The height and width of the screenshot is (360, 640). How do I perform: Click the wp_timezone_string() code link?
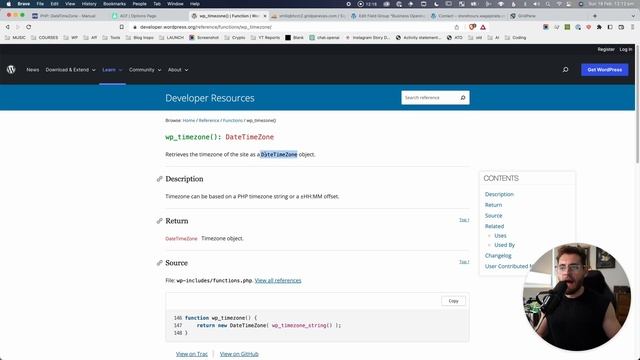pos(302,325)
